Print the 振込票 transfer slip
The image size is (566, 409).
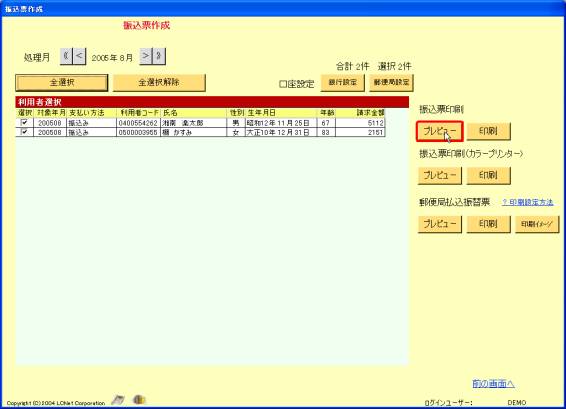[488, 131]
